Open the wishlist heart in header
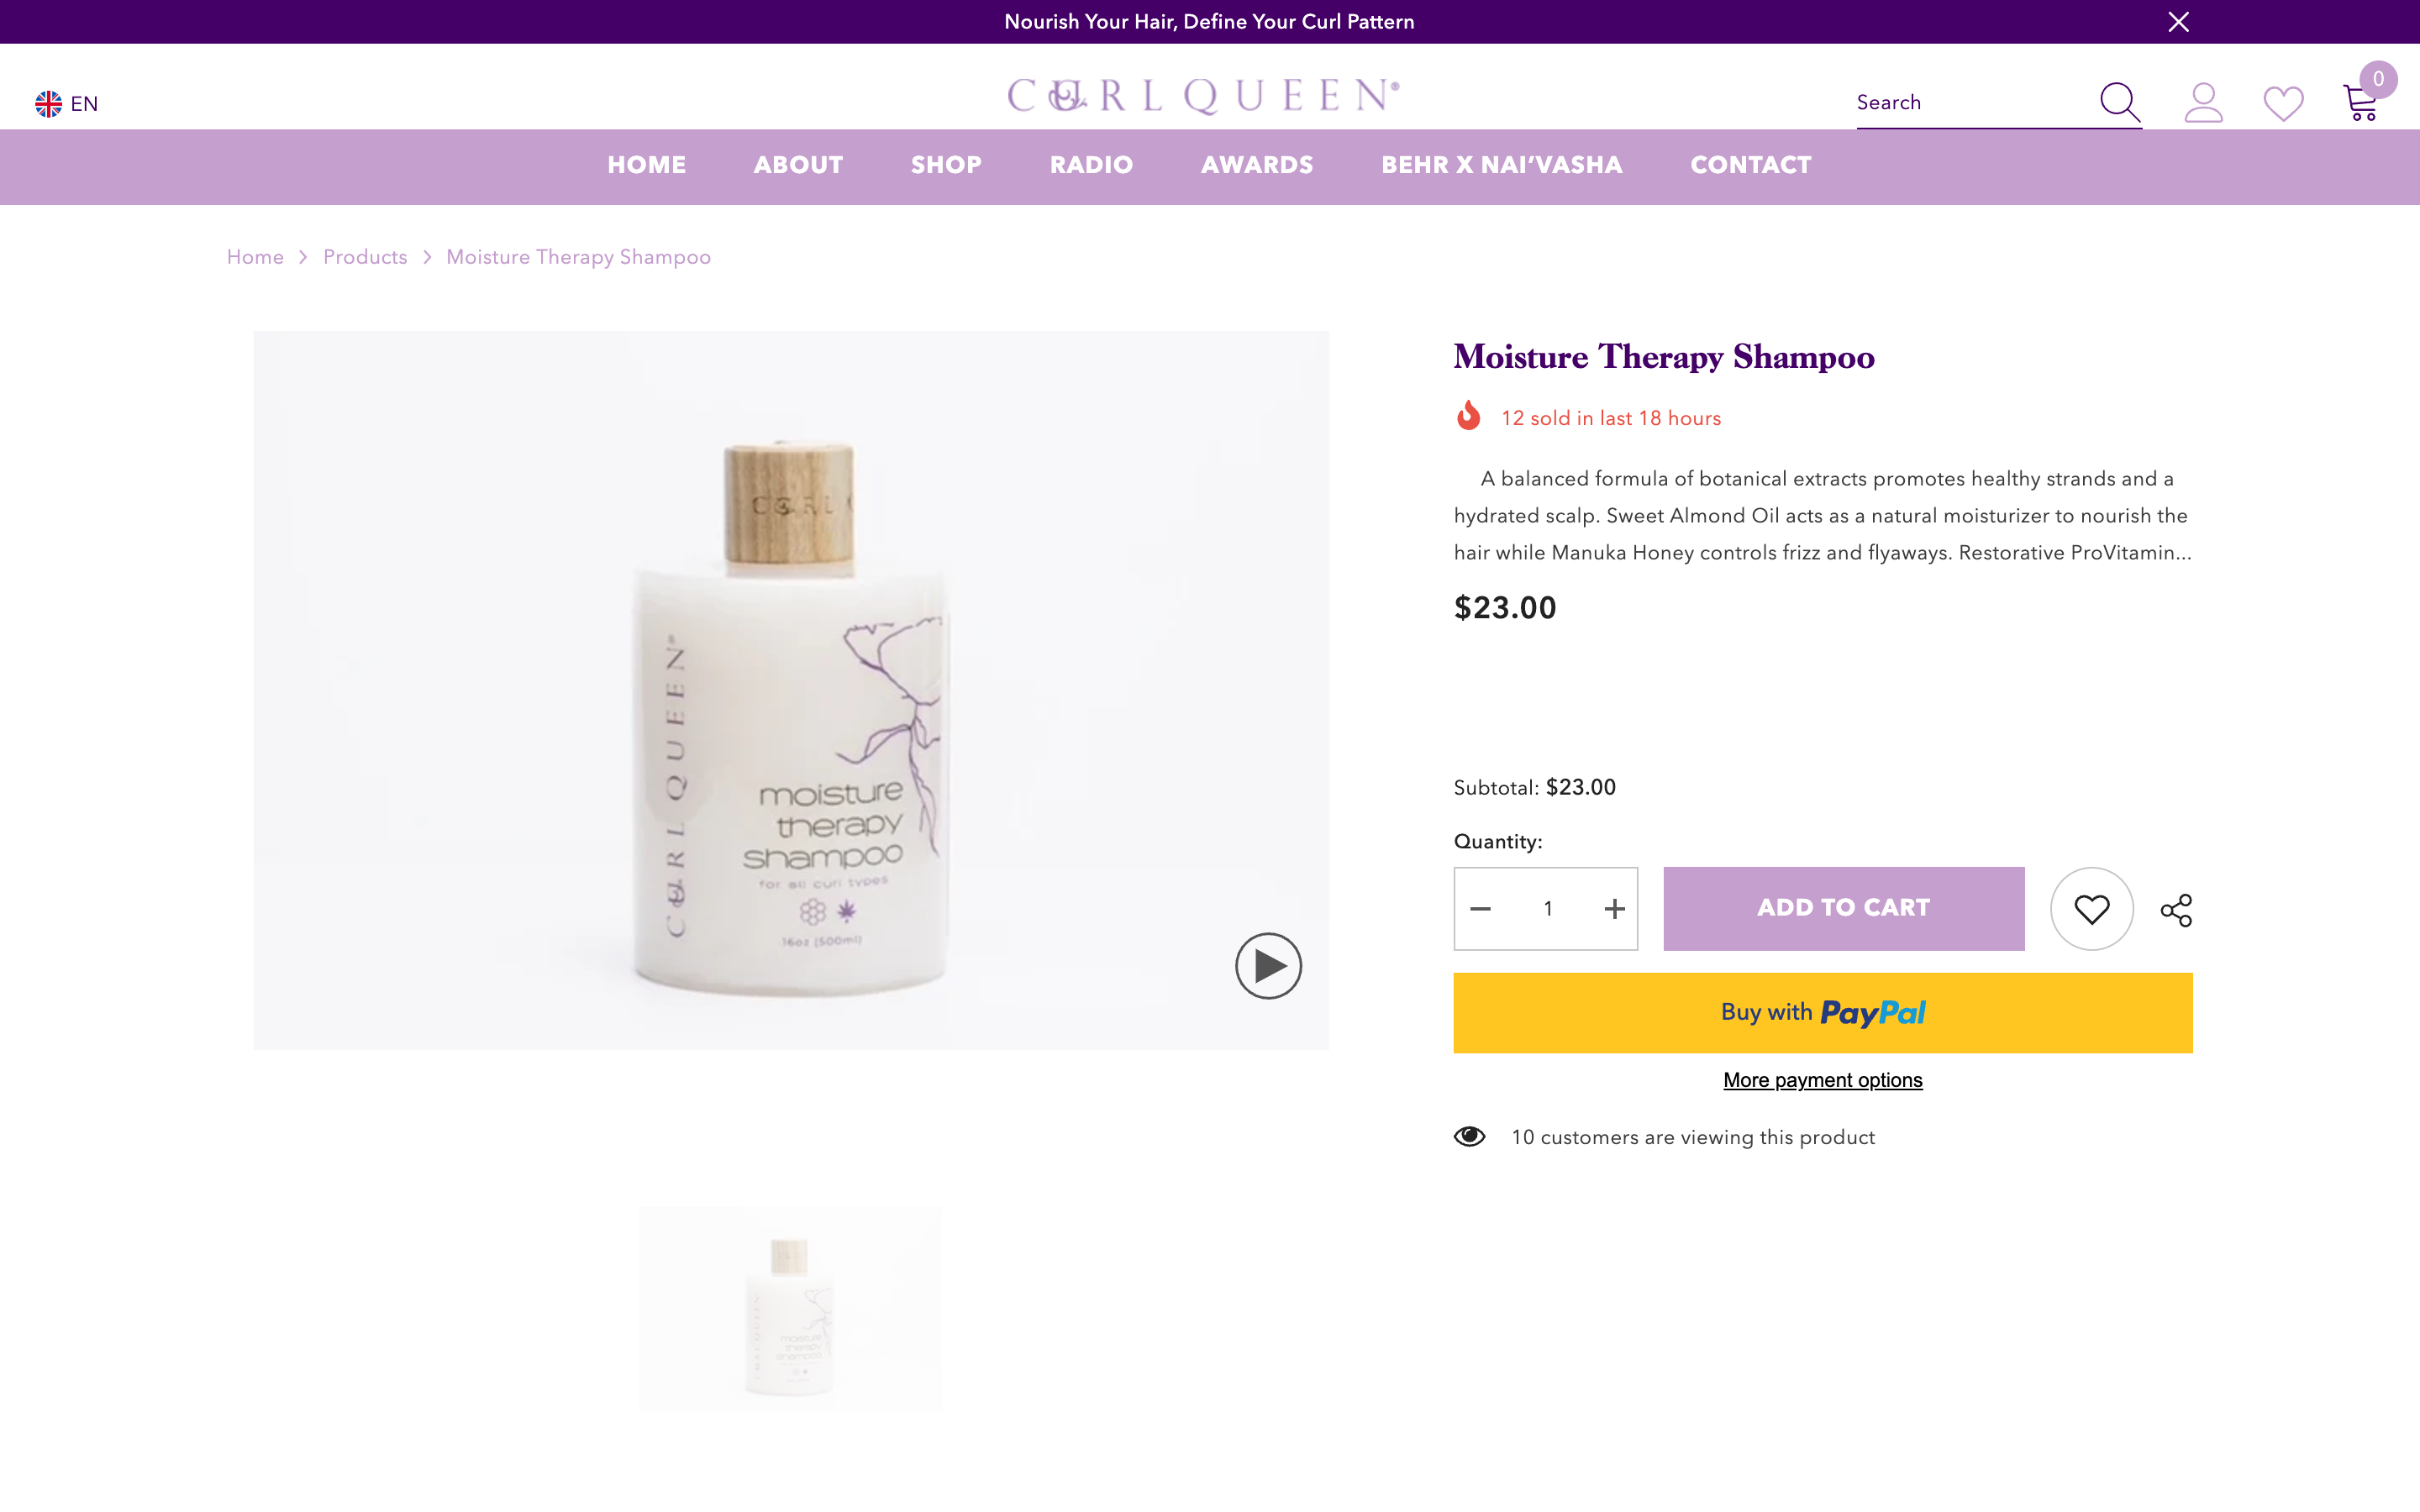 click(x=2283, y=103)
